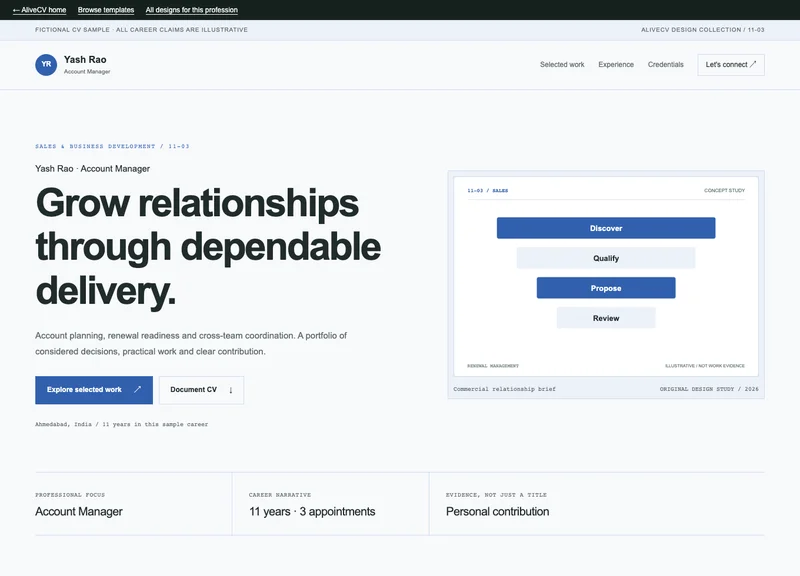The image size is (800, 576).
Task: Click the arrow icon on Explore selected work
Action: (x=137, y=389)
